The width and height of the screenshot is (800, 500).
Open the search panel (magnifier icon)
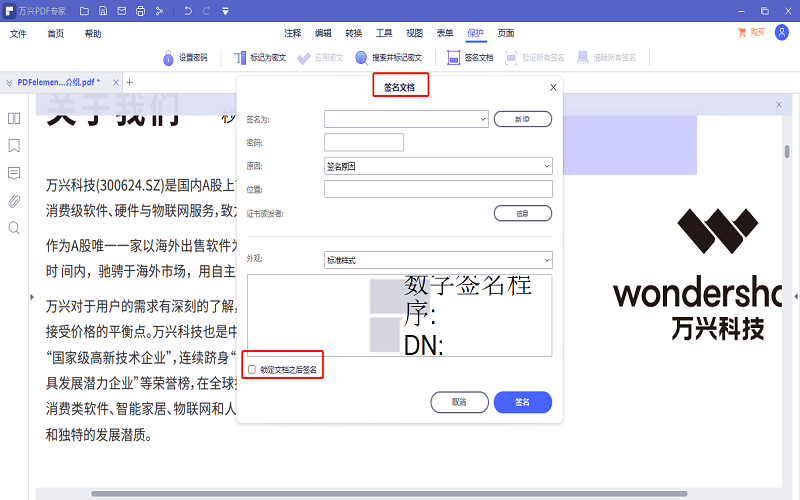click(14, 228)
